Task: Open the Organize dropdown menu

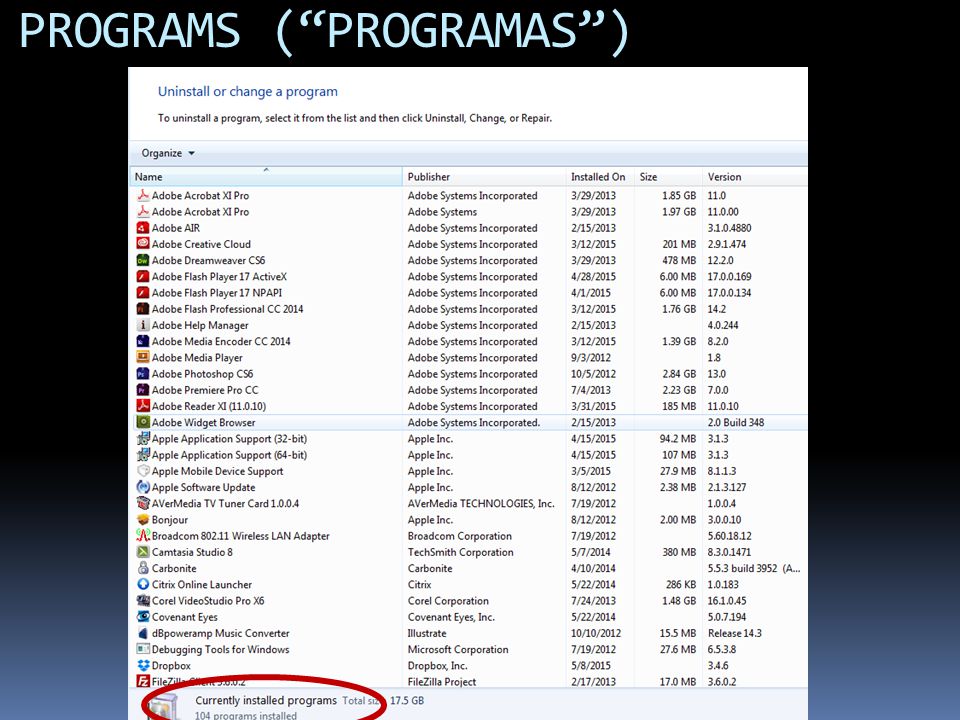Action: pos(168,153)
